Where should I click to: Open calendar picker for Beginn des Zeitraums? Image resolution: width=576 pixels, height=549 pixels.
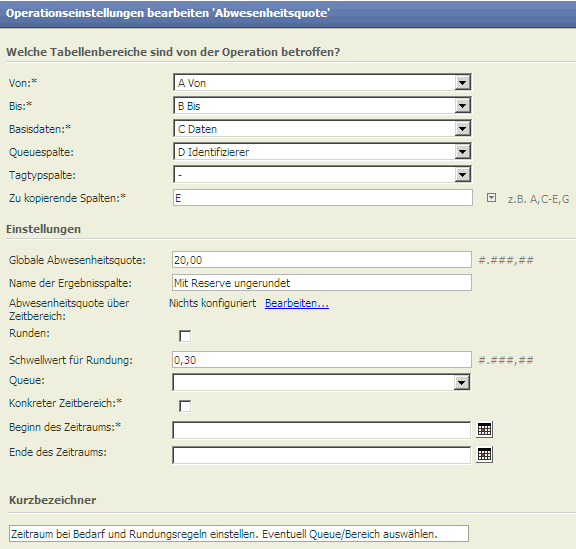coord(484,429)
